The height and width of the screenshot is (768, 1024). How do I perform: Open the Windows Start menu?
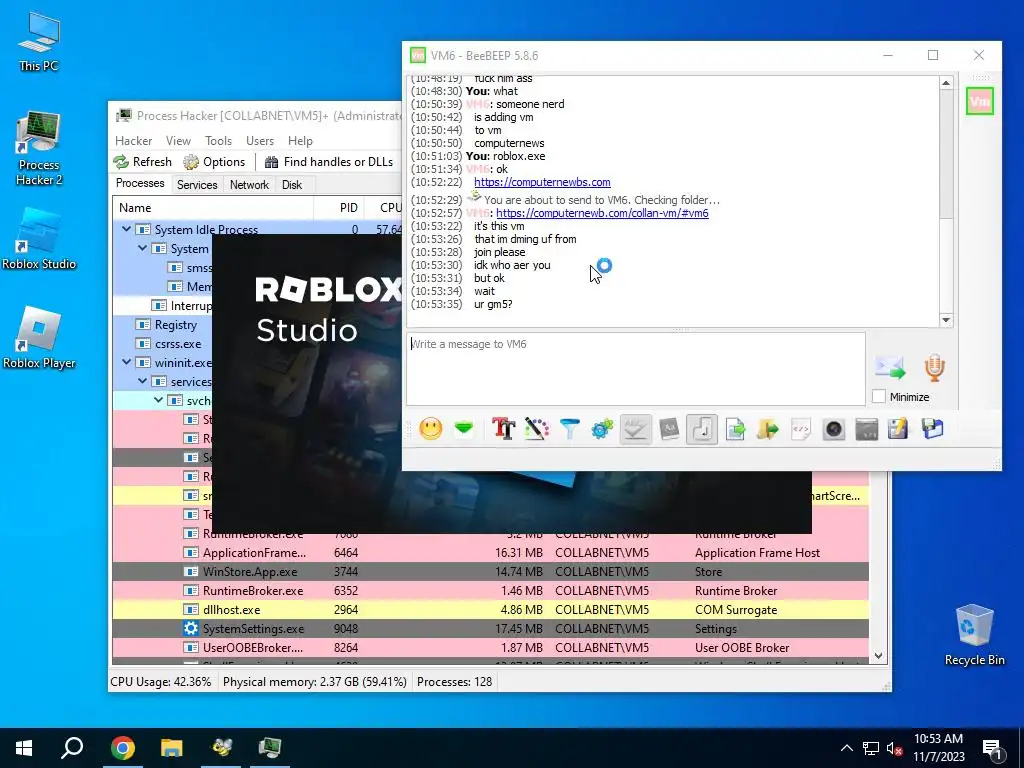coord(24,747)
